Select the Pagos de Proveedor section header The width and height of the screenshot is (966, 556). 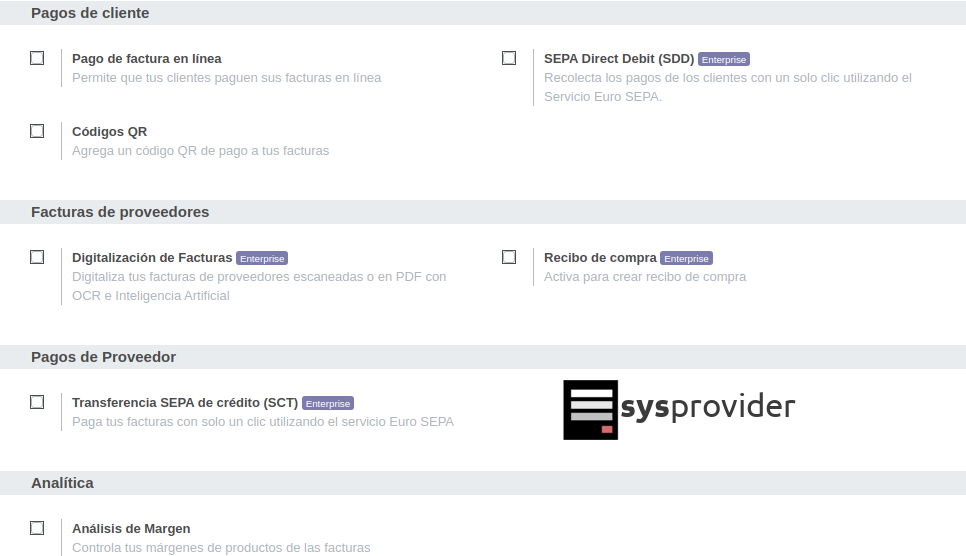coord(103,357)
